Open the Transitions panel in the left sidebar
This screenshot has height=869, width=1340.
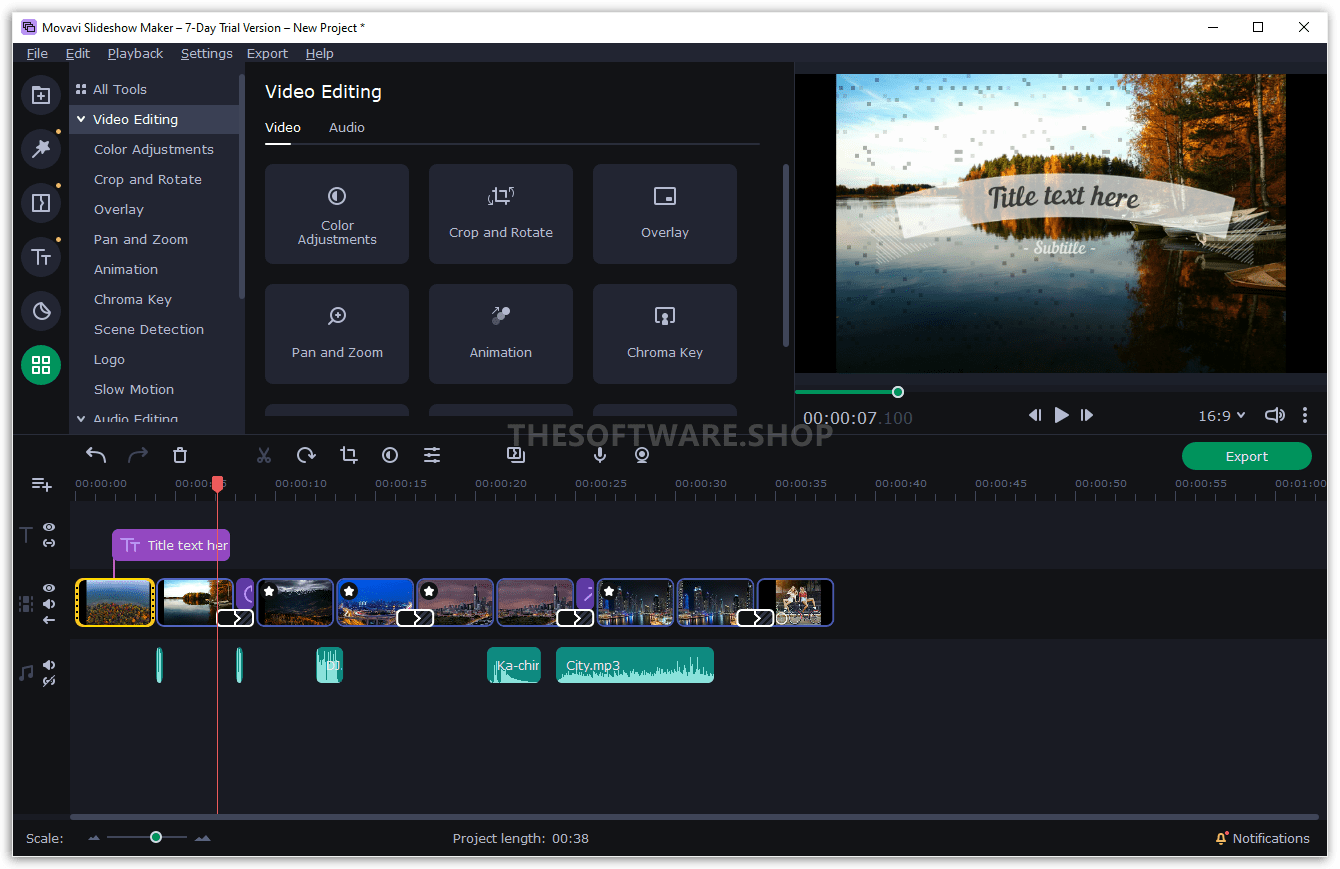tap(41, 203)
